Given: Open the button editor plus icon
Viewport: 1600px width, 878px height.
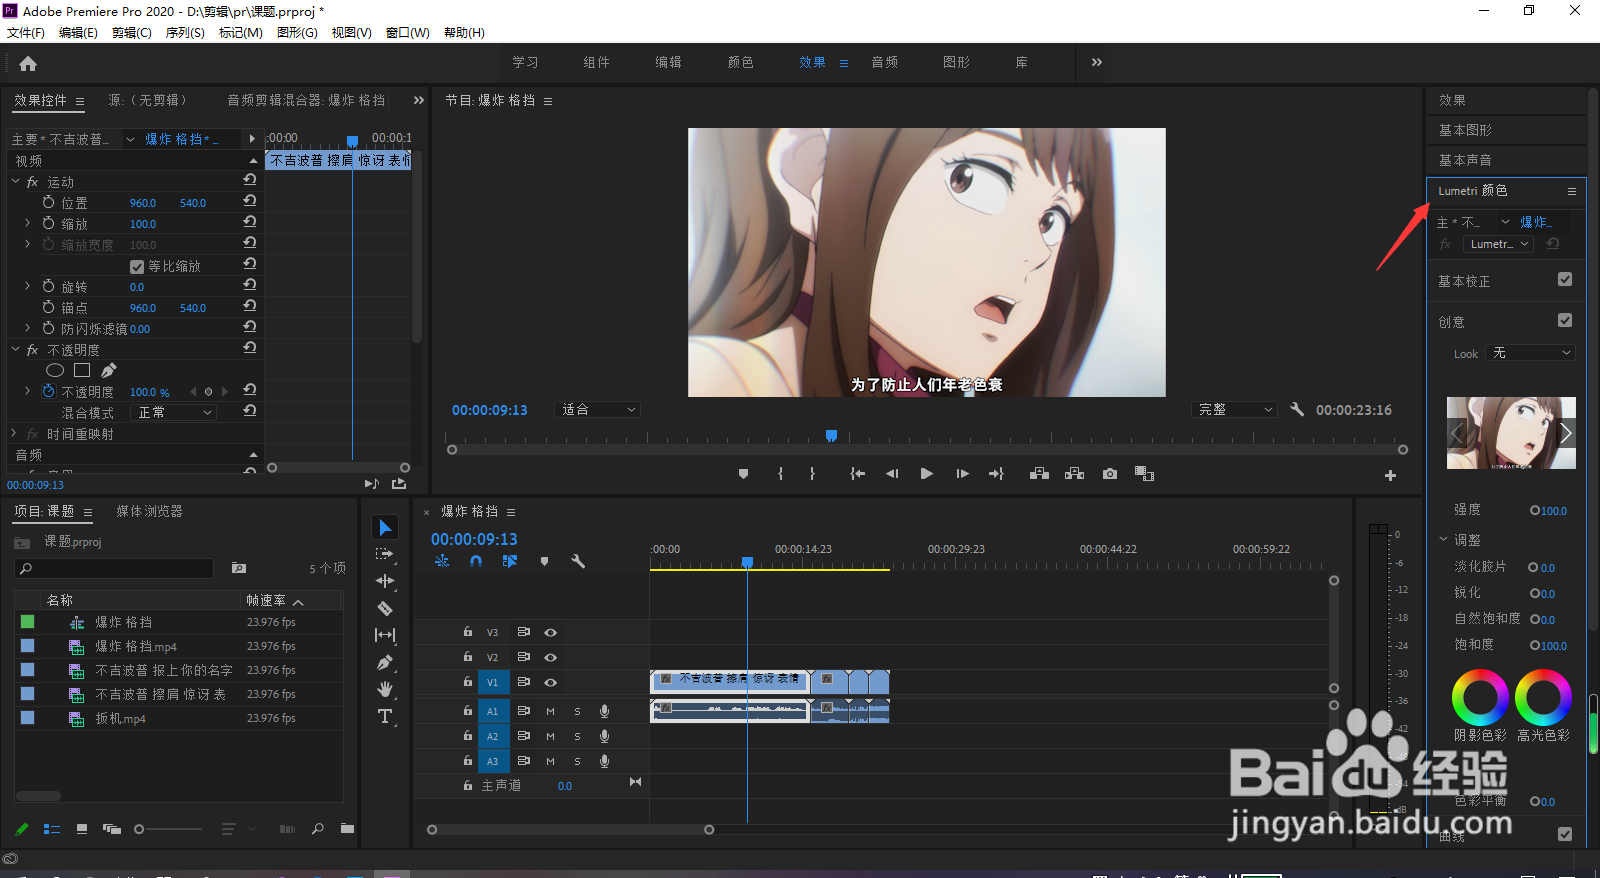Looking at the screenshot, I should pyautogui.click(x=1390, y=476).
